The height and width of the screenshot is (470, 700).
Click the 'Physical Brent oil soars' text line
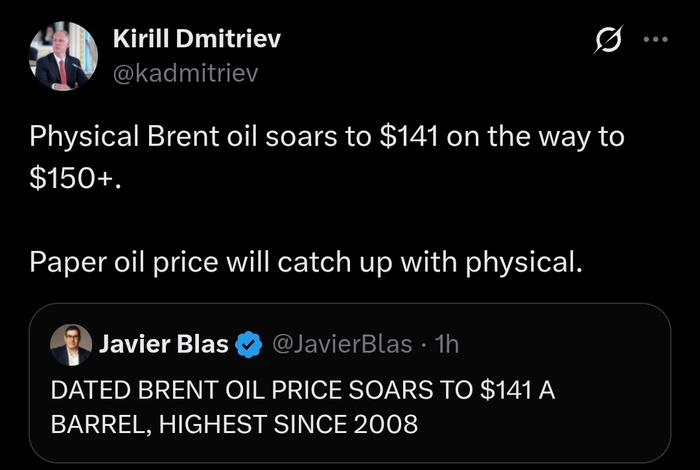coord(200,137)
